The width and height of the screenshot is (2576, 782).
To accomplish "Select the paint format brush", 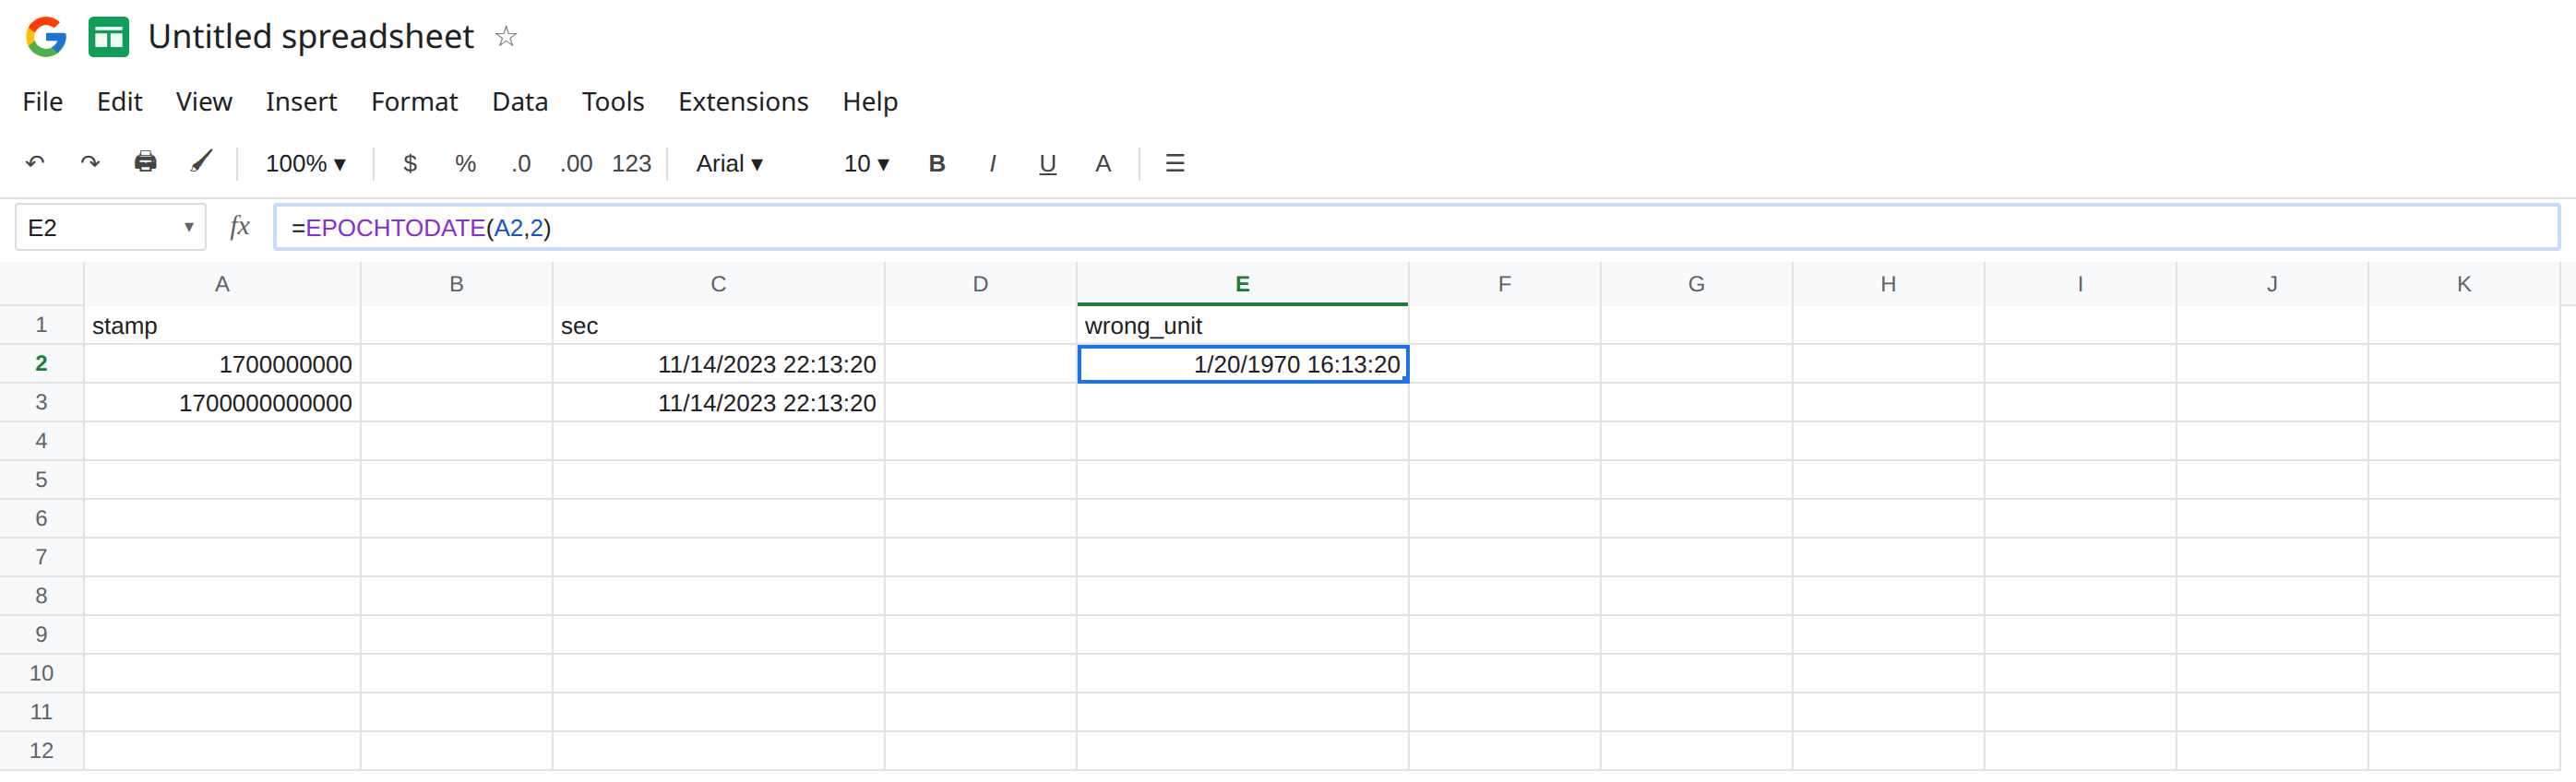I will point(201,162).
